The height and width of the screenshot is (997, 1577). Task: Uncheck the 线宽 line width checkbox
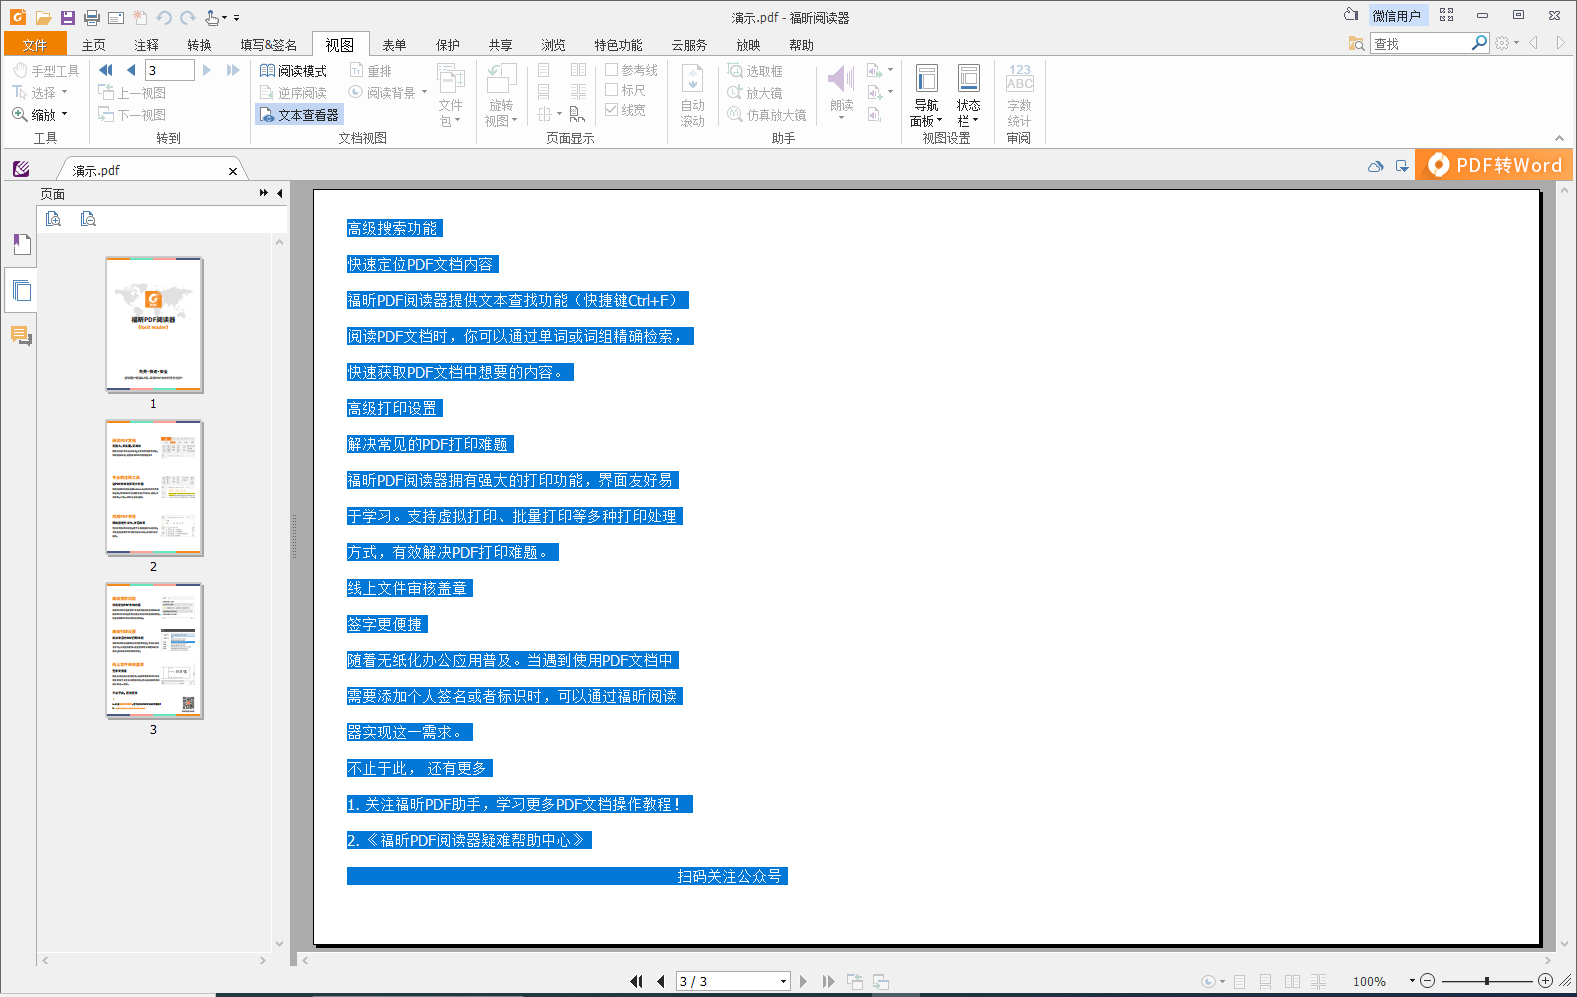point(612,110)
